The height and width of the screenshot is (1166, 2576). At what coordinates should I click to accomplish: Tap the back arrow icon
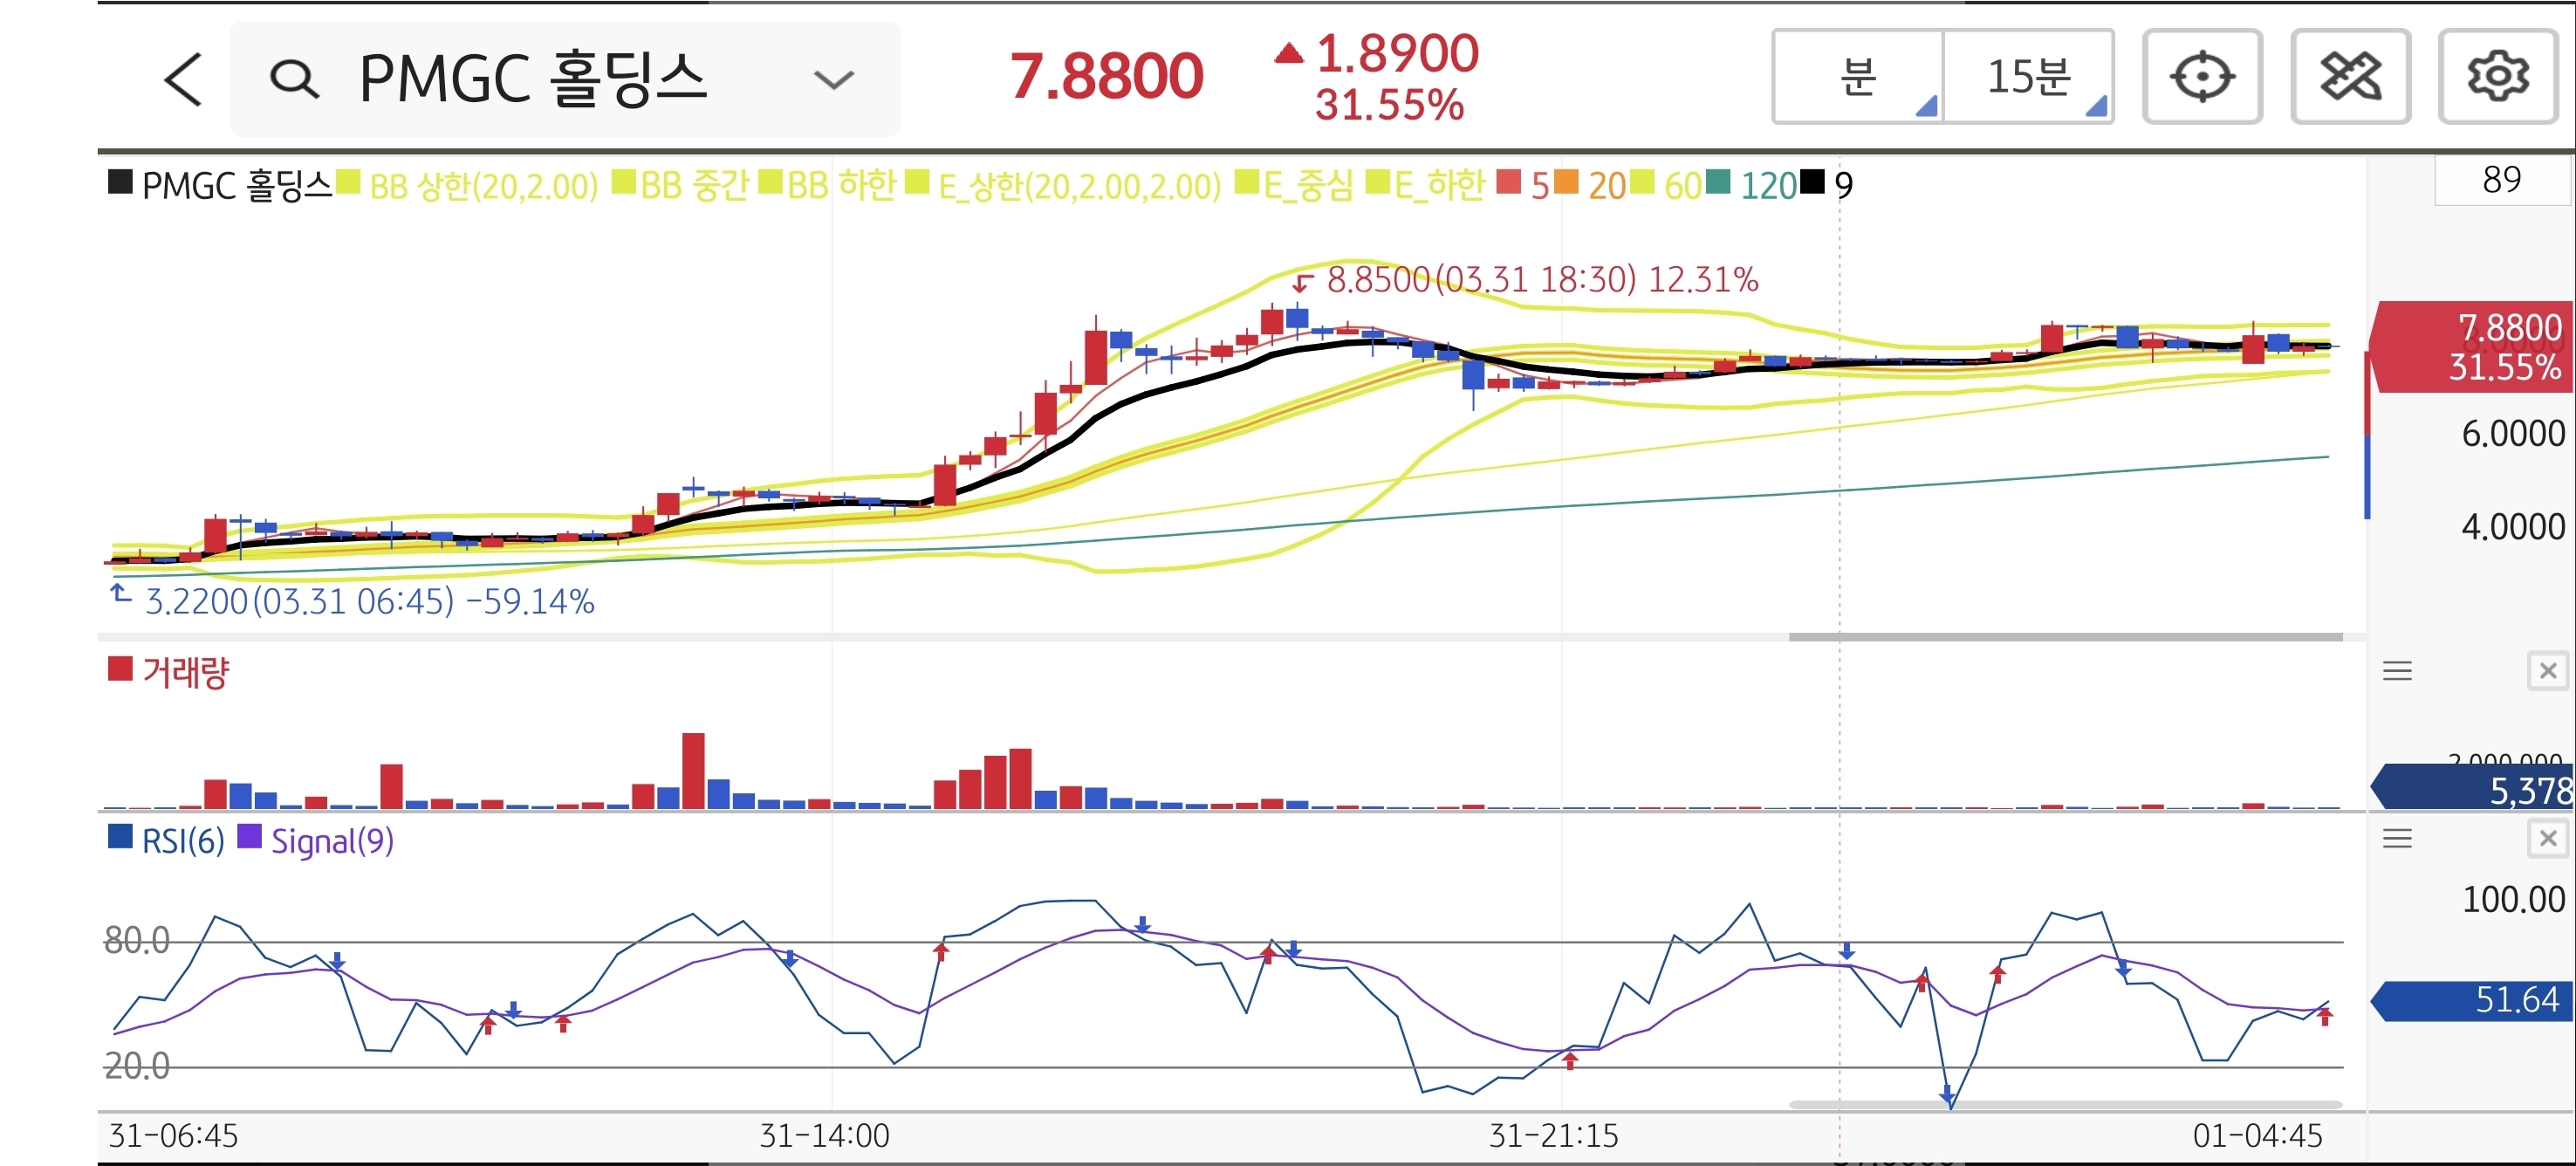coord(183,79)
